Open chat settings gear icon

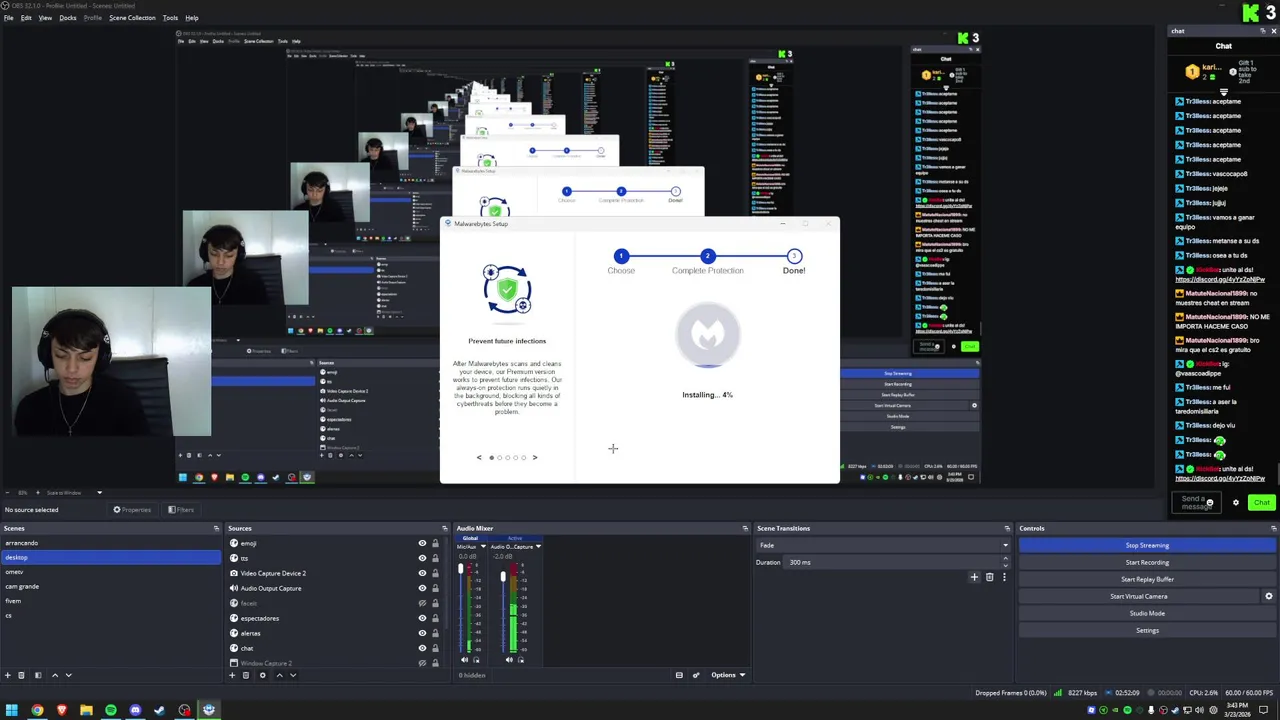point(1236,503)
